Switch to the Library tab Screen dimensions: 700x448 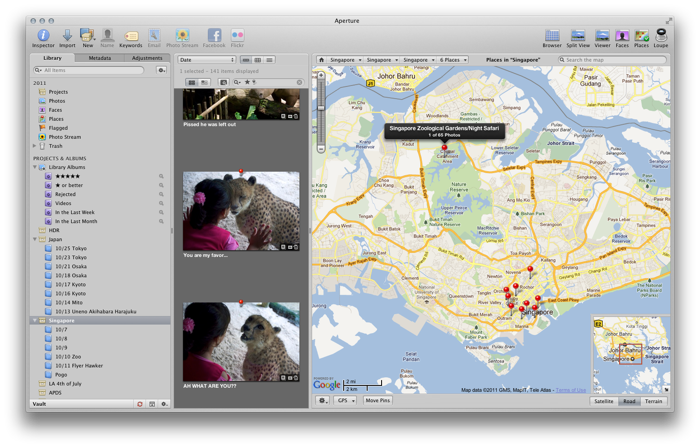tap(53, 58)
